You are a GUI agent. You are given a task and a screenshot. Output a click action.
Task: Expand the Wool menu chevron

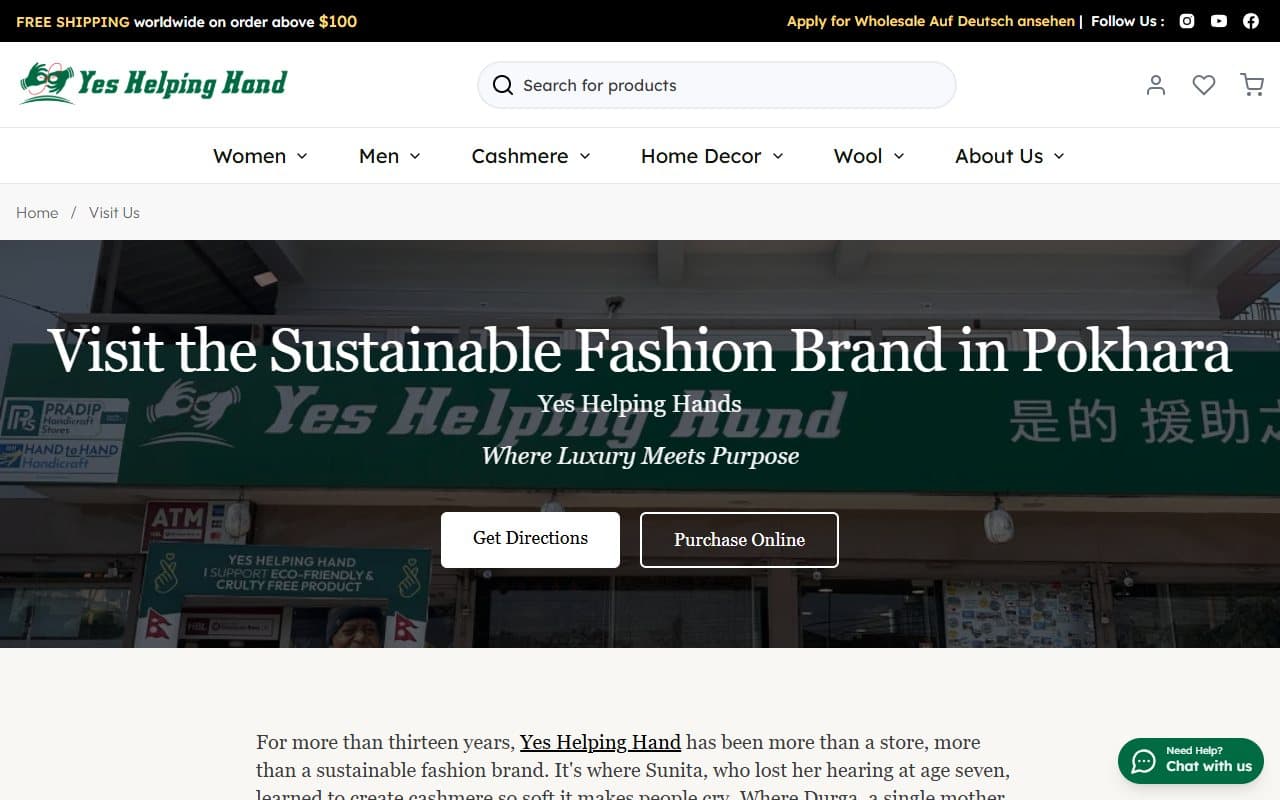[899, 156]
